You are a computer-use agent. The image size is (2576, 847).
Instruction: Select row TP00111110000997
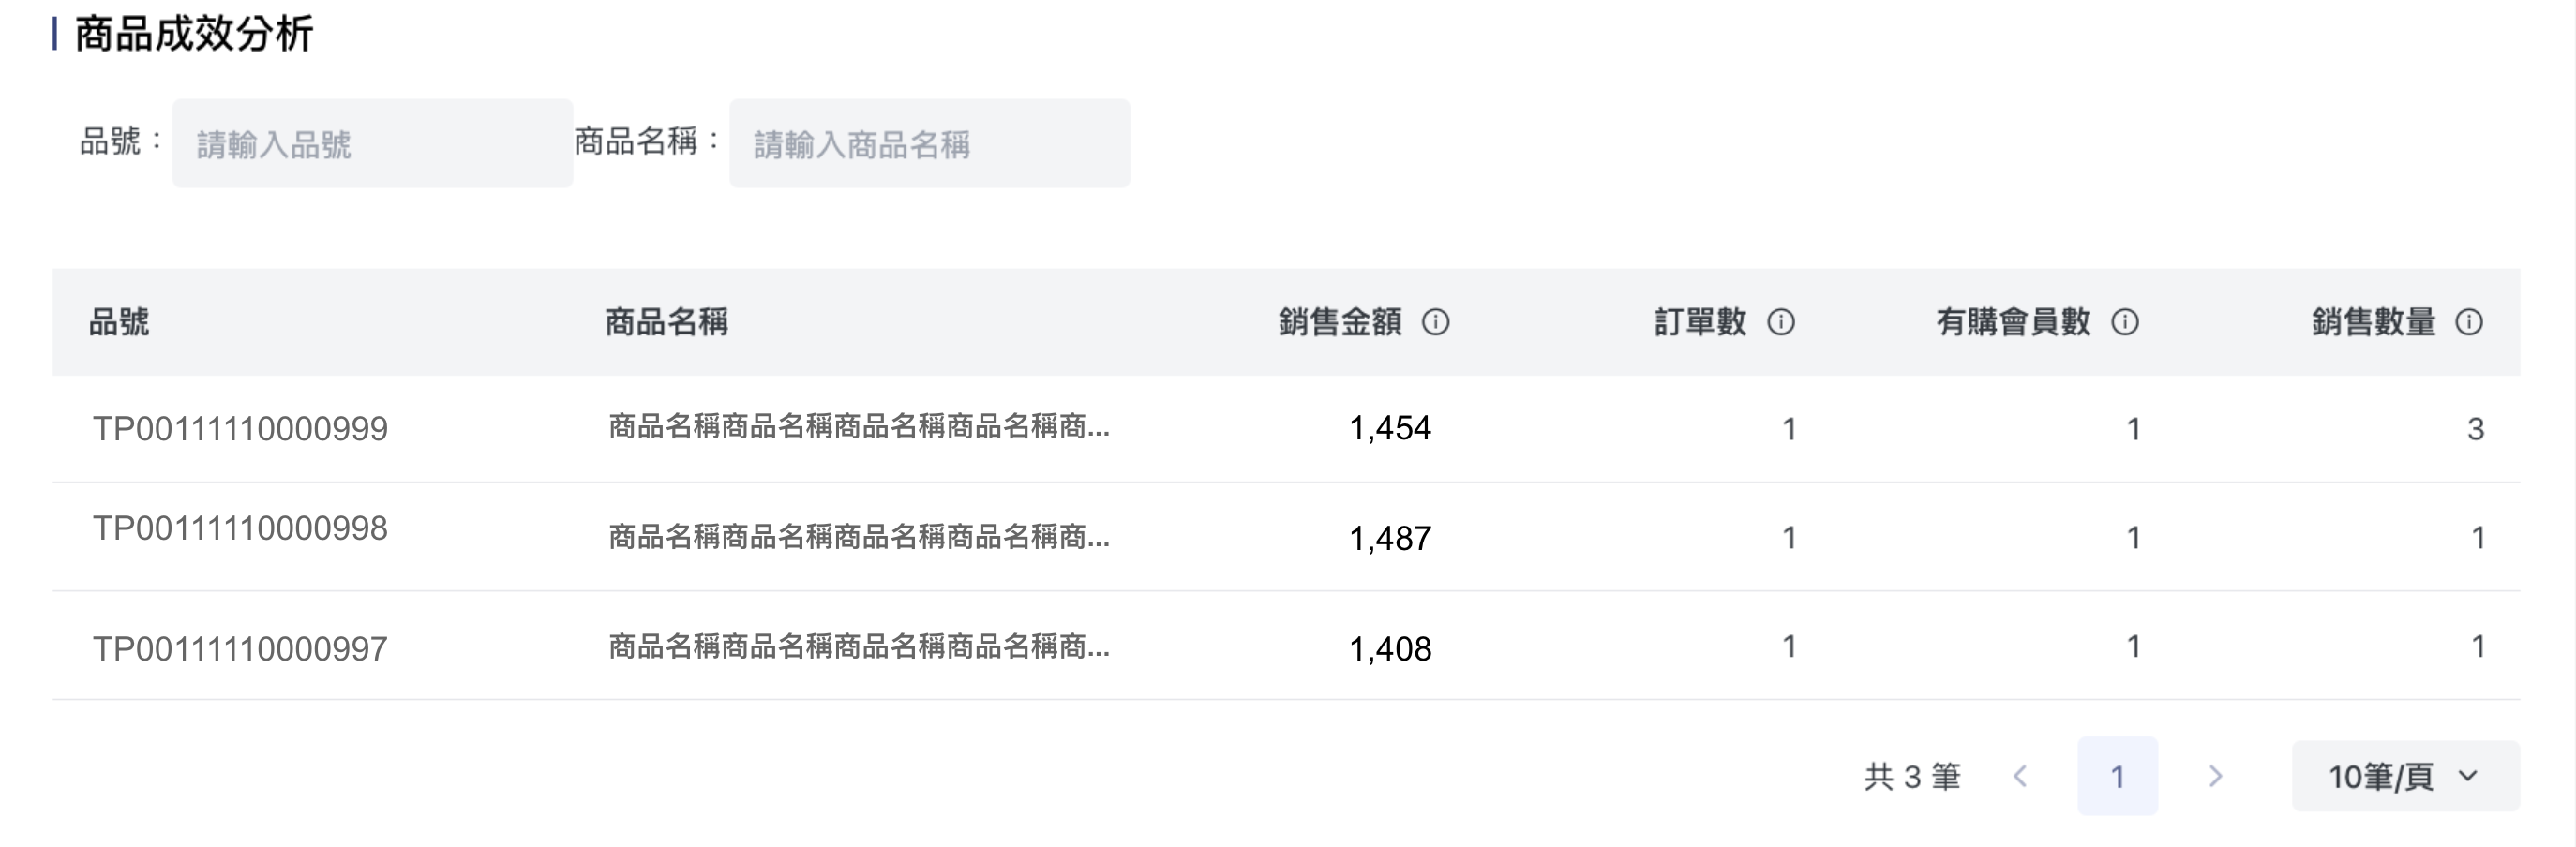point(240,649)
